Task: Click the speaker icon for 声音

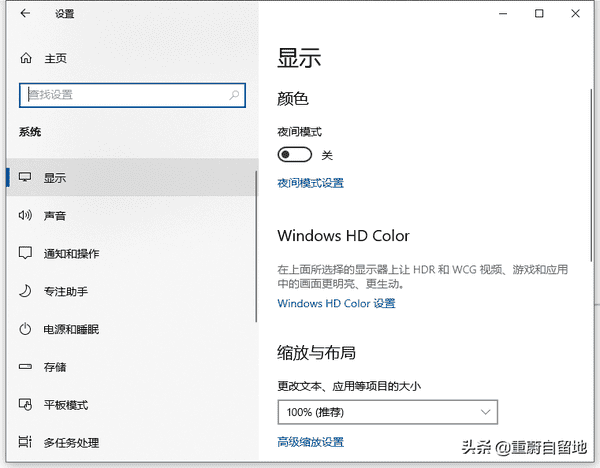Action: pos(25,215)
